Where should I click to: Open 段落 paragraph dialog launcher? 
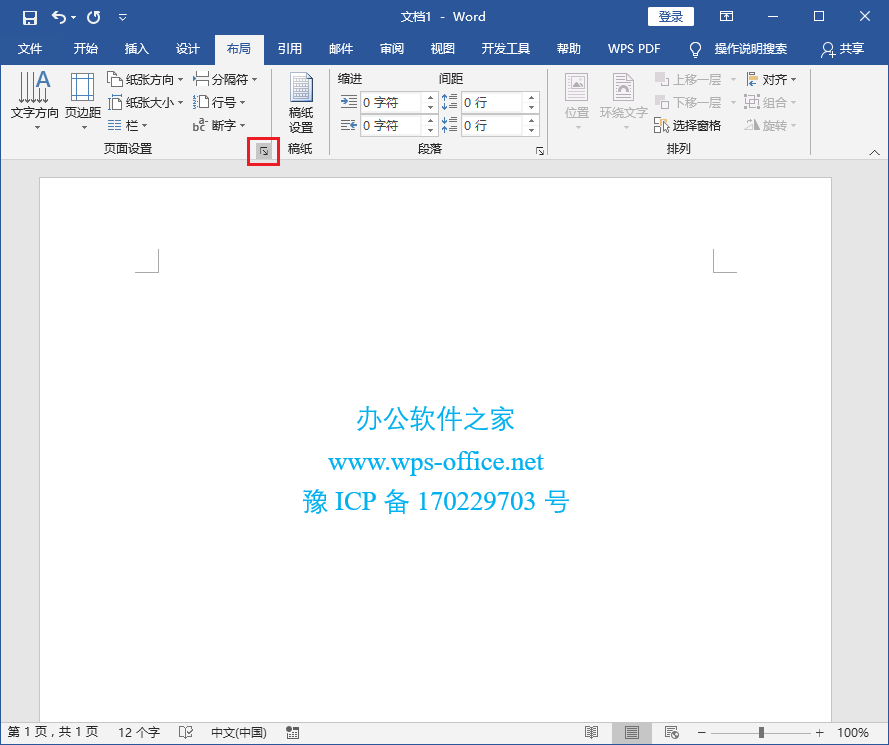click(x=540, y=151)
